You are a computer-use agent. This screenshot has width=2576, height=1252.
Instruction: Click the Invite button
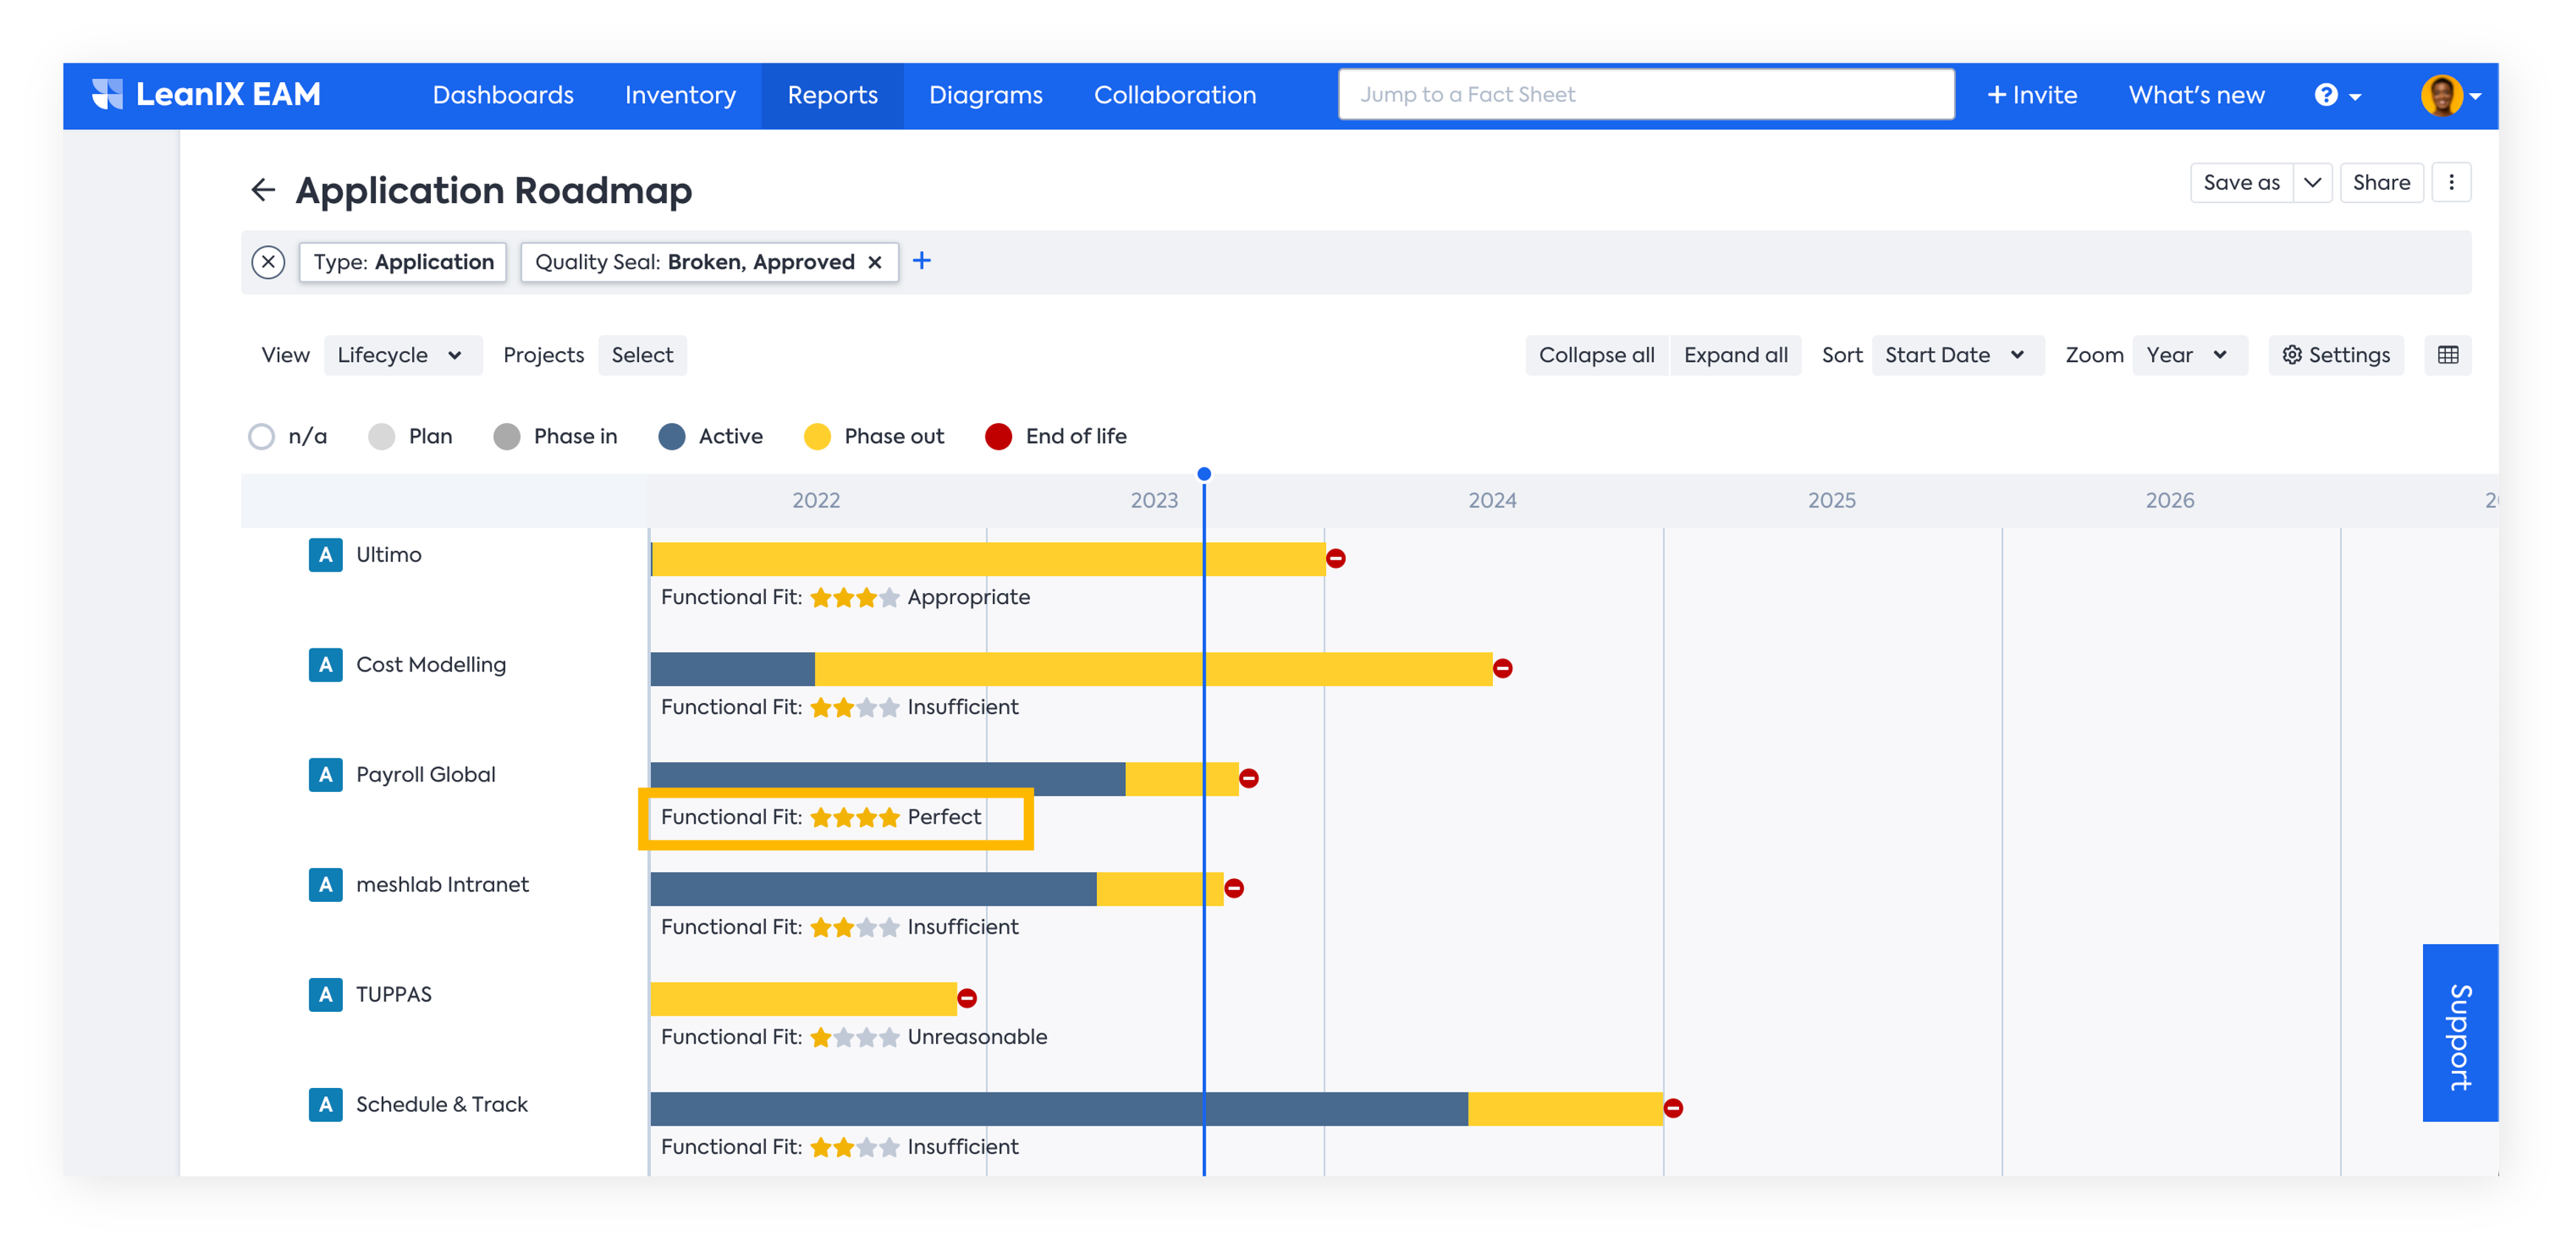(2032, 95)
